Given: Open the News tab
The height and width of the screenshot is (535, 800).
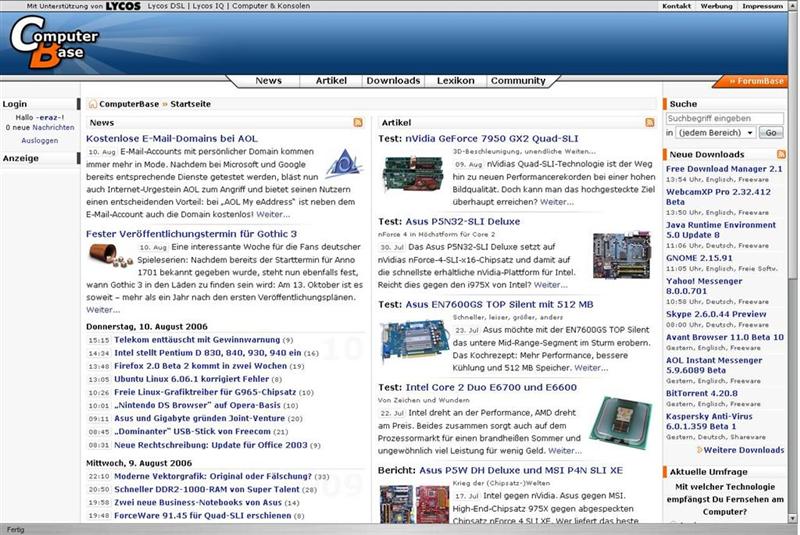Looking at the screenshot, I should tap(268, 81).
